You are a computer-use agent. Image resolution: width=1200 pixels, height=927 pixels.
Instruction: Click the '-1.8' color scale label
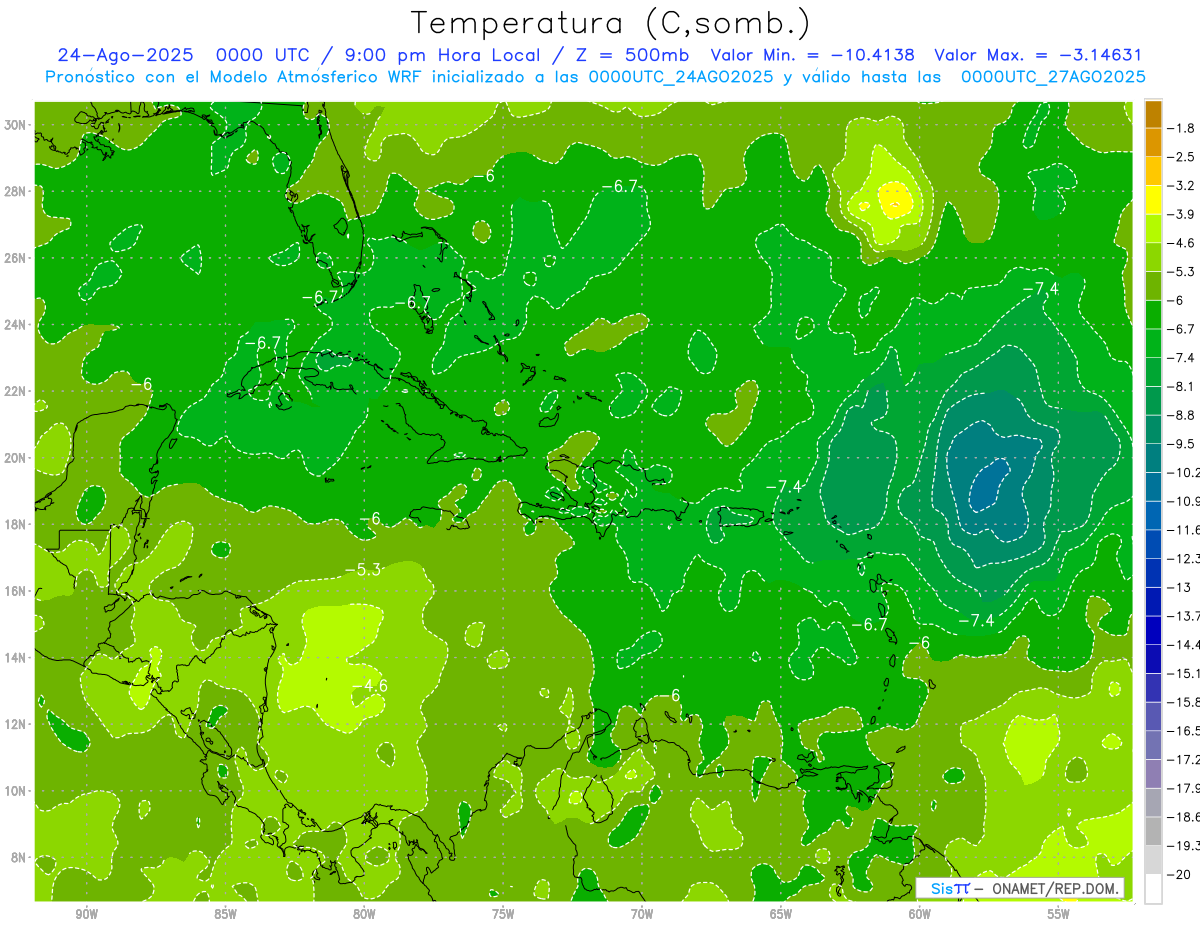click(x=1181, y=128)
